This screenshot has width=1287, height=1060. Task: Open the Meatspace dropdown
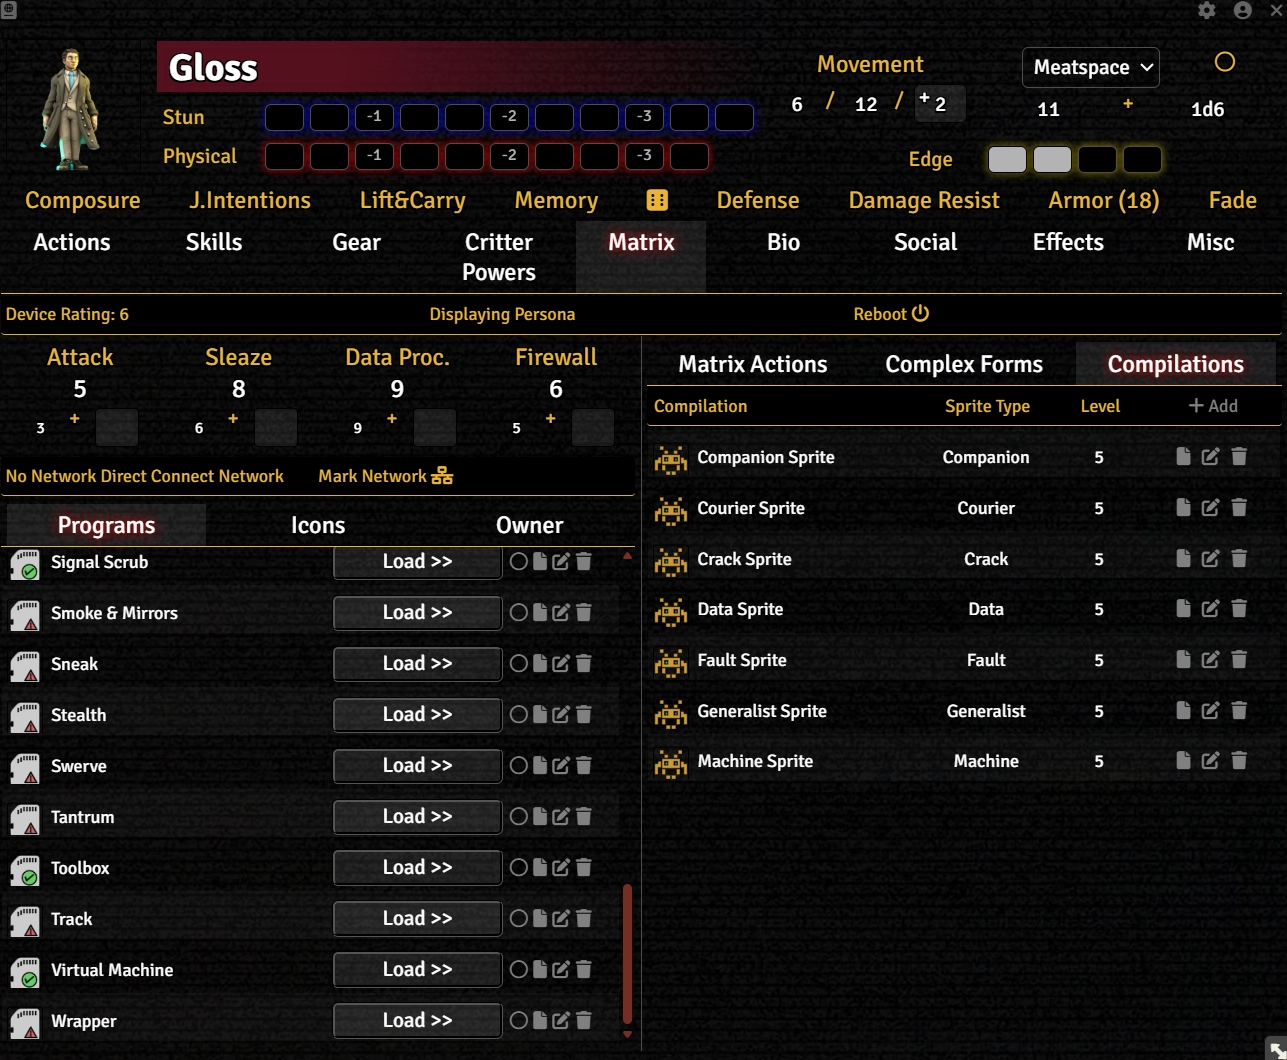[x=1091, y=68]
